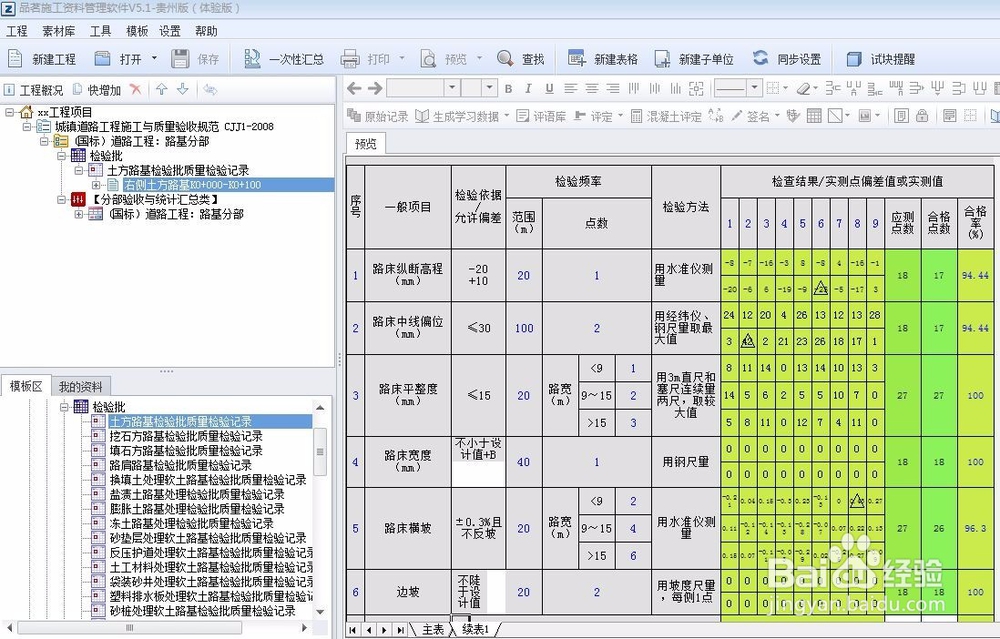The width and height of the screenshot is (1000, 639).
Task: Switch to 我的资料 tab
Action: coord(80,386)
